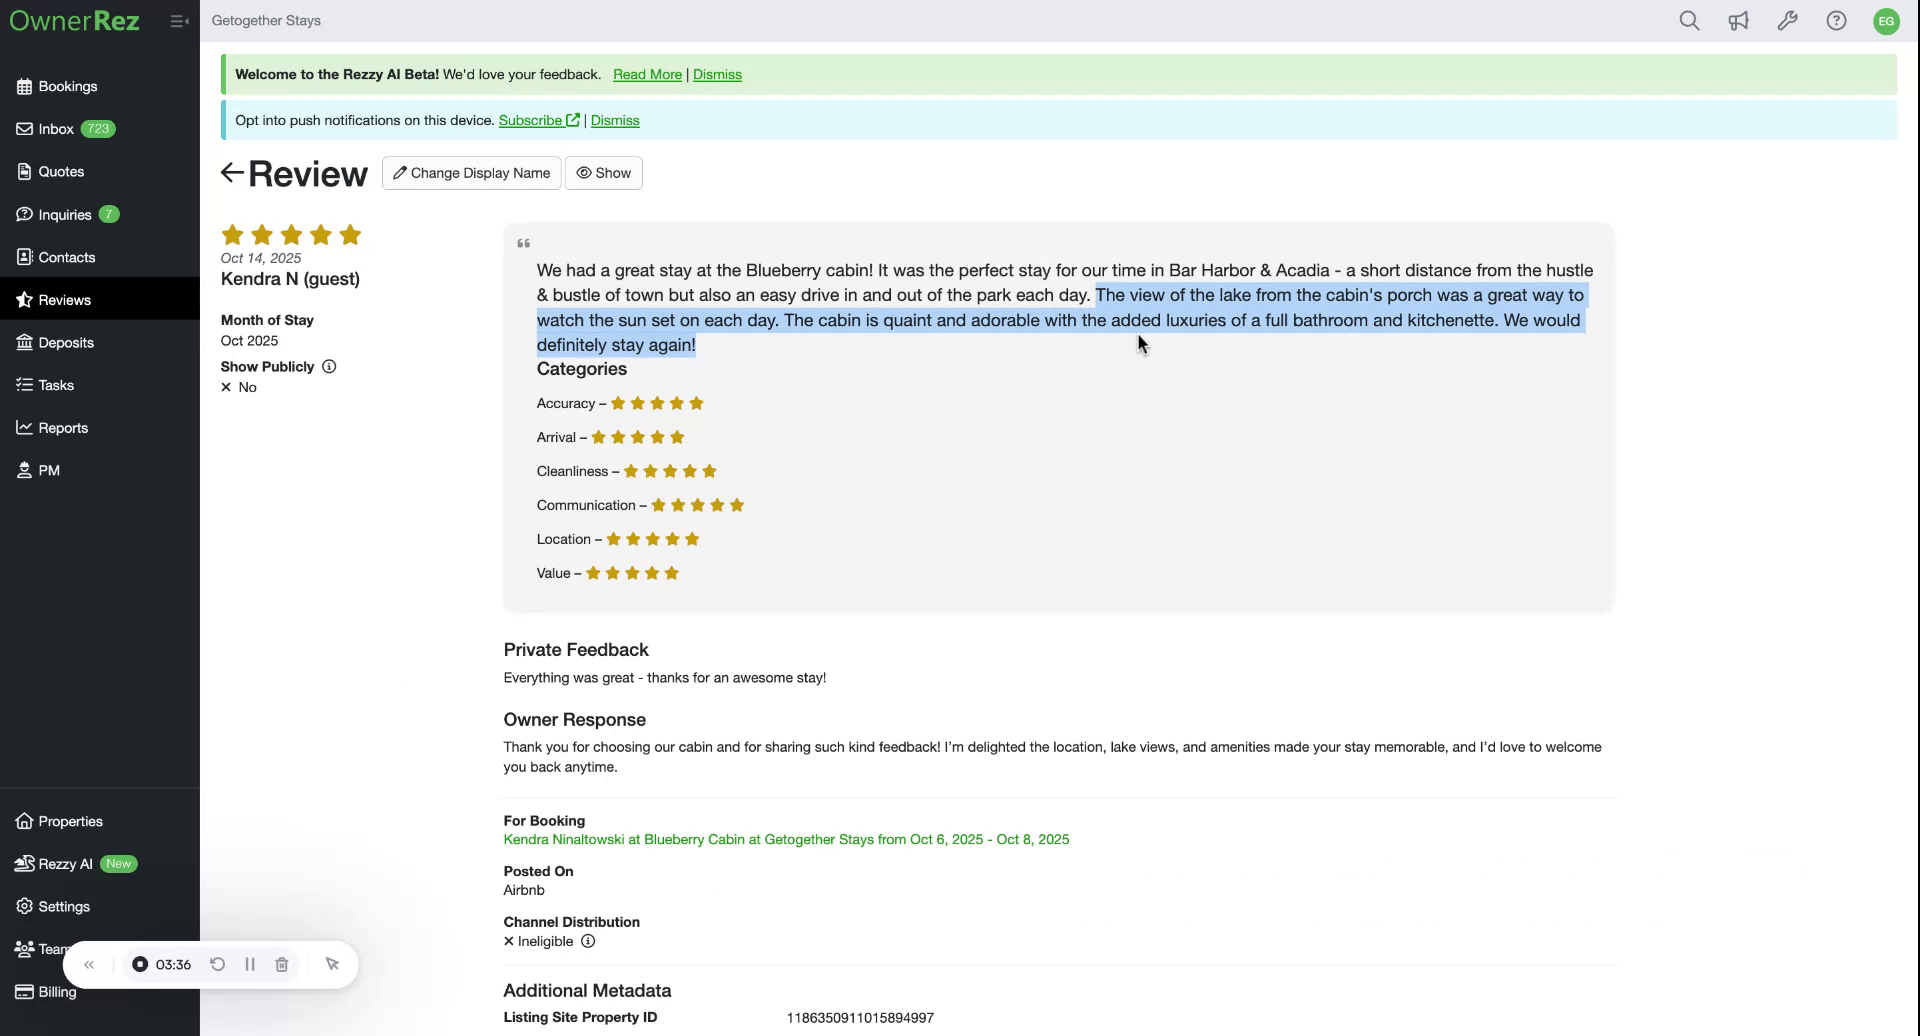Screen dimensions: 1920x1036
Task: Open Rezzy AI from sidebar
Action: click(65, 864)
